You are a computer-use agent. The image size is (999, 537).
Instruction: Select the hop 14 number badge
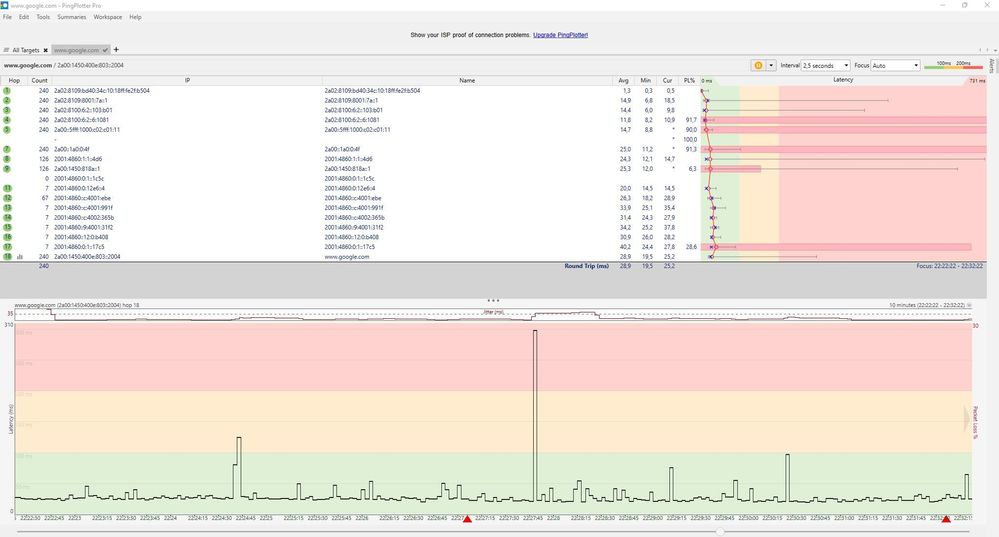pyautogui.click(x=7, y=218)
